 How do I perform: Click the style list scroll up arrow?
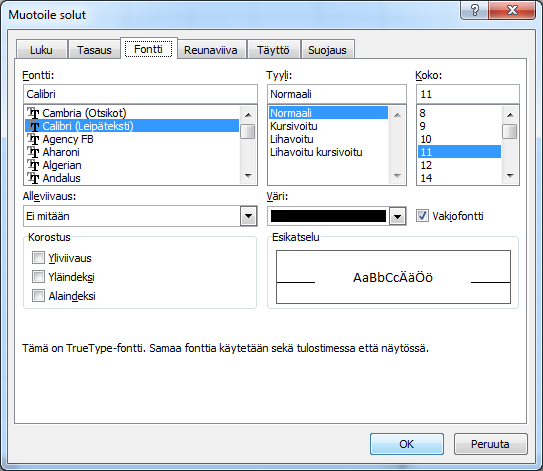397,115
